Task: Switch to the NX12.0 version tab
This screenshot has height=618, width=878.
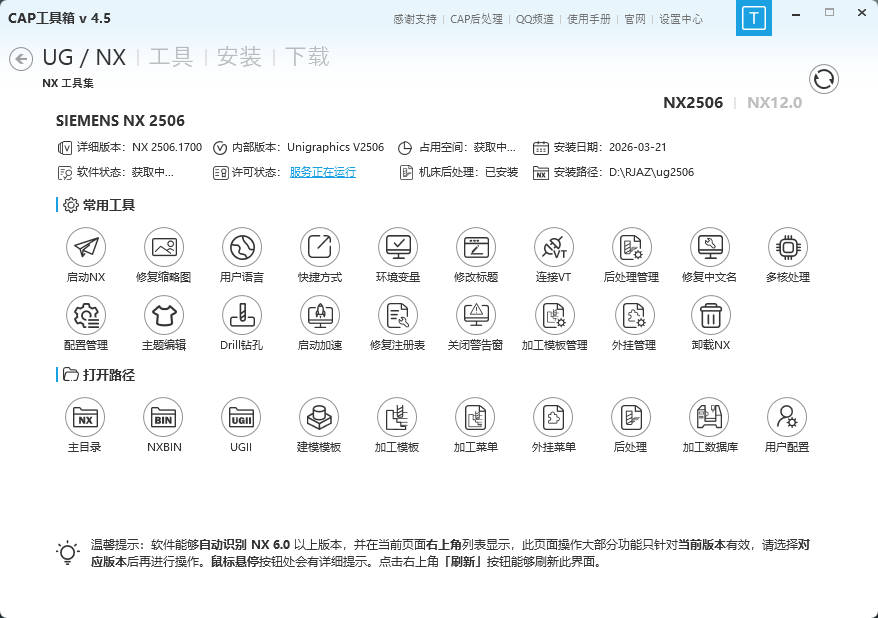Action: tap(774, 102)
